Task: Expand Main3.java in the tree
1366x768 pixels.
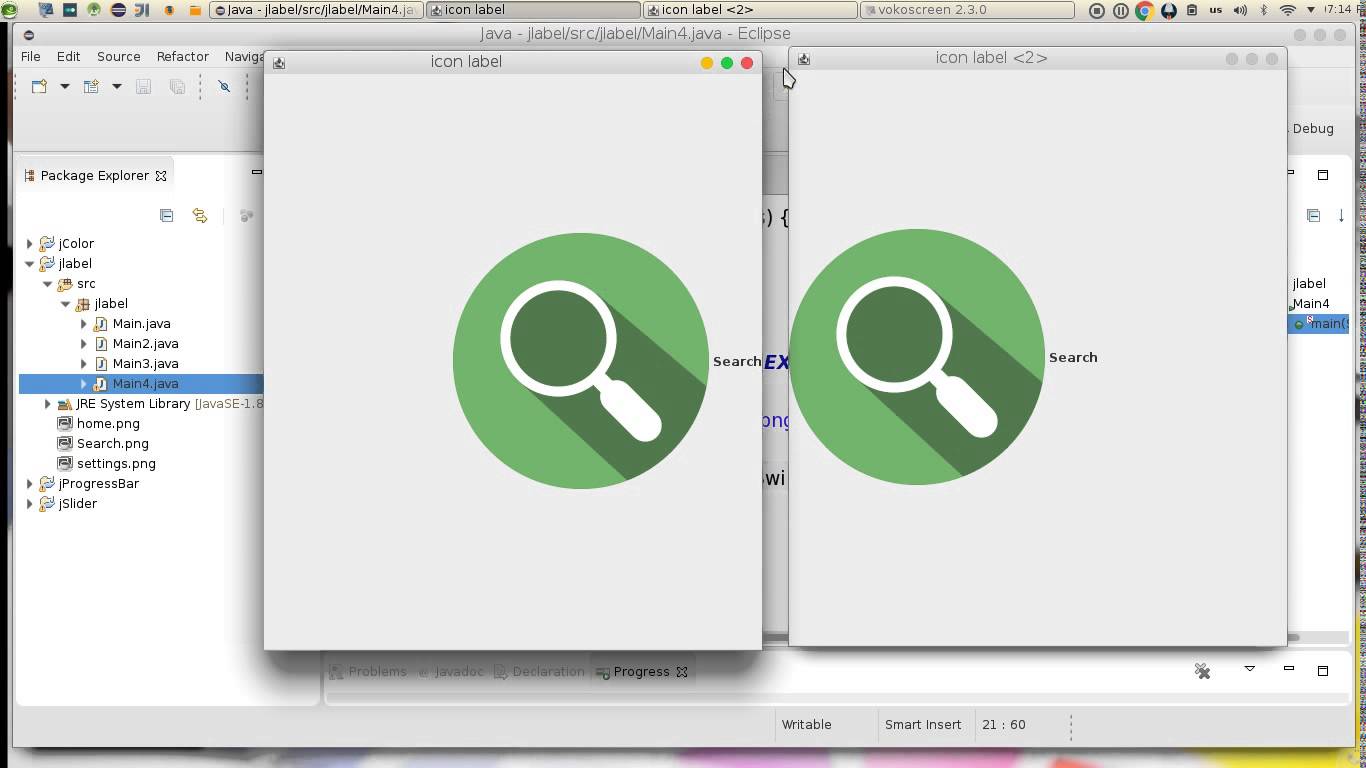Action: point(84,363)
